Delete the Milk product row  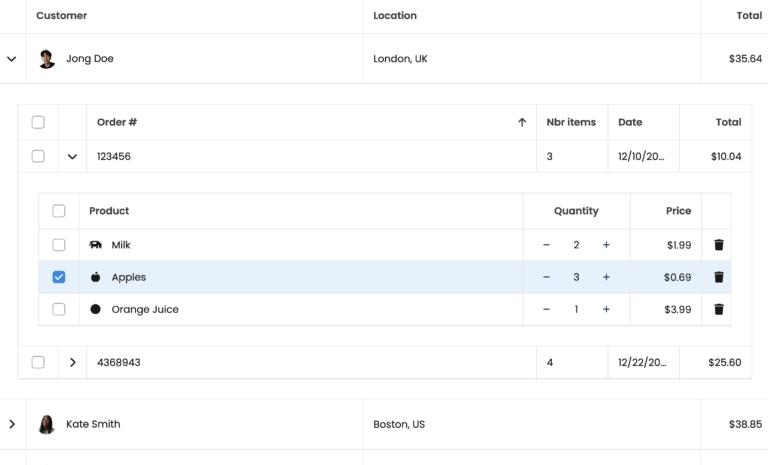point(718,245)
